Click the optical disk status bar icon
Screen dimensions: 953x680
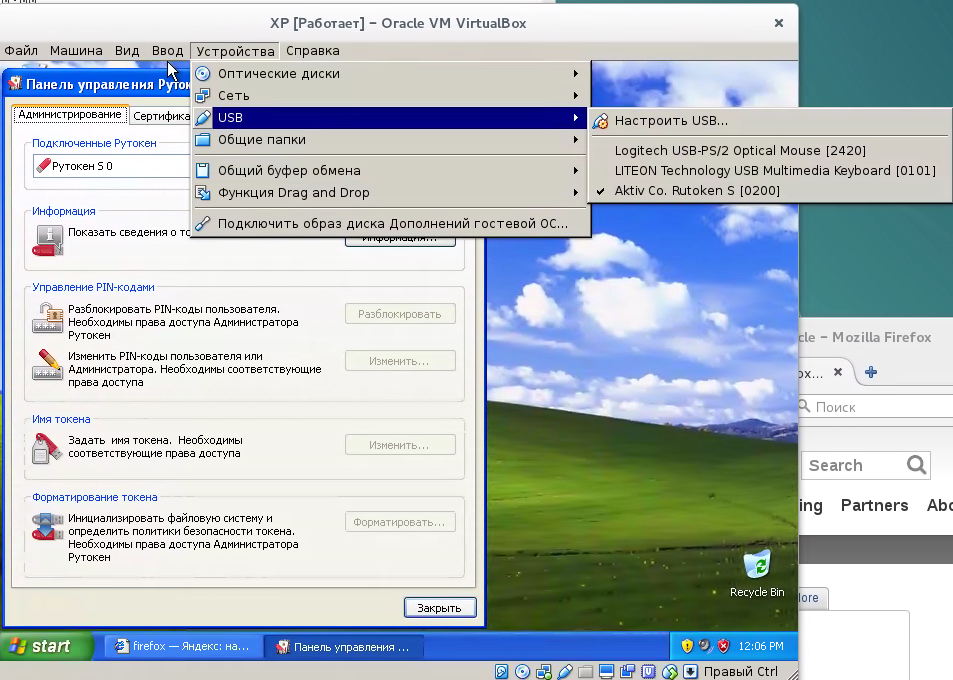click(522, 671)
